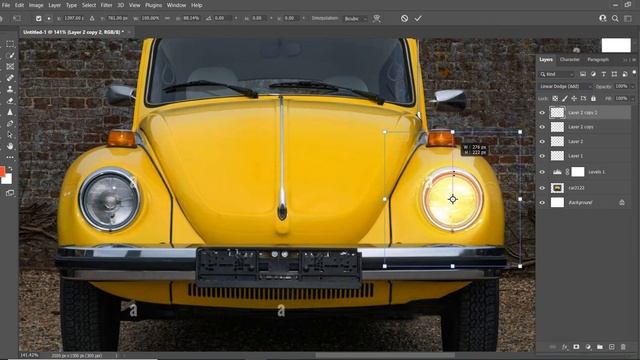
Task: Switch to warp mode icon
Action: click(377, 18)
